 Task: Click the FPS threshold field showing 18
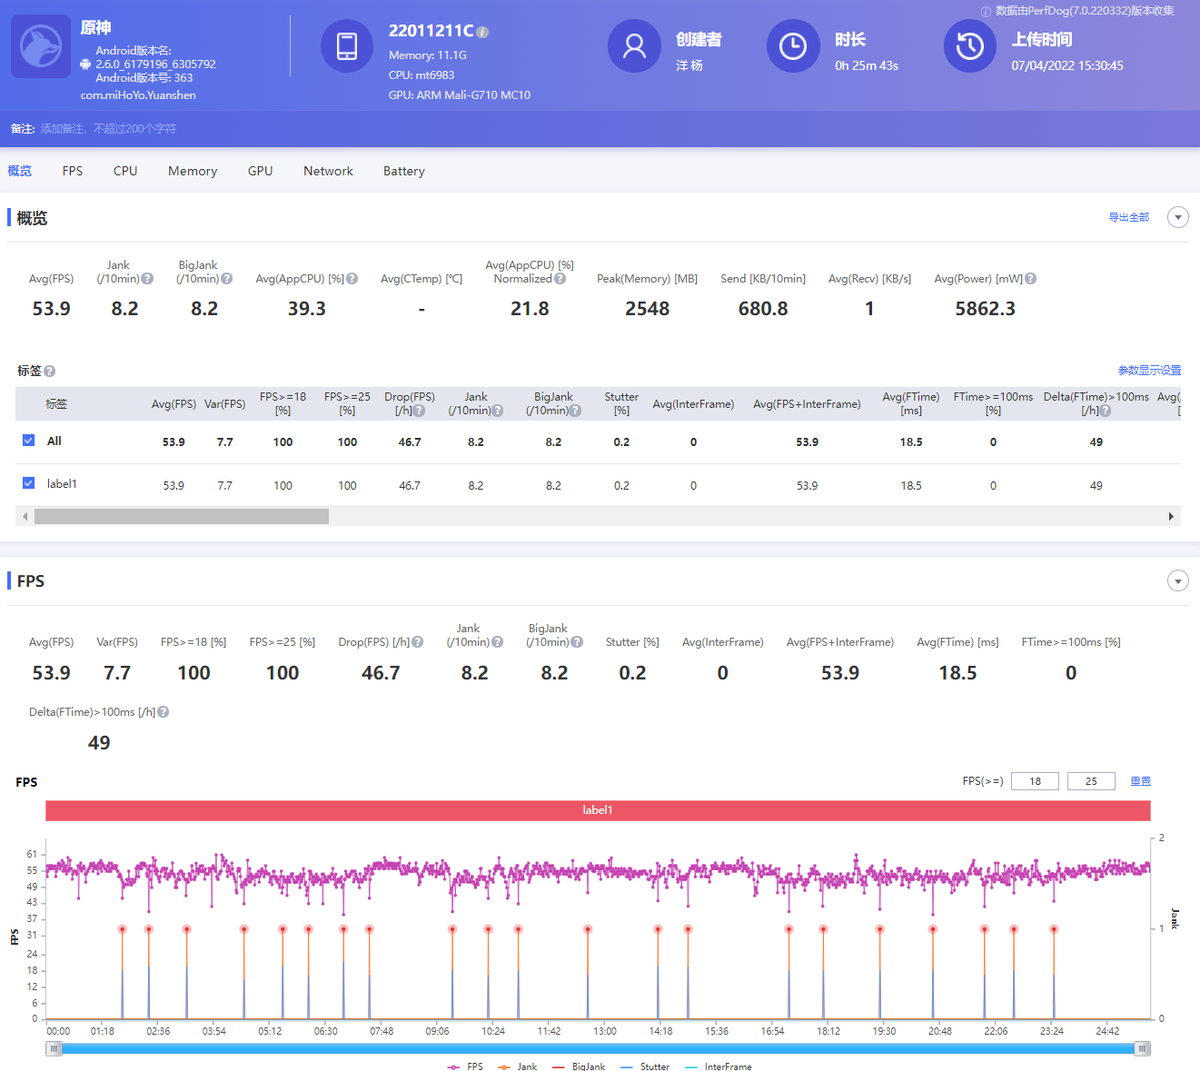point(1035,781)
